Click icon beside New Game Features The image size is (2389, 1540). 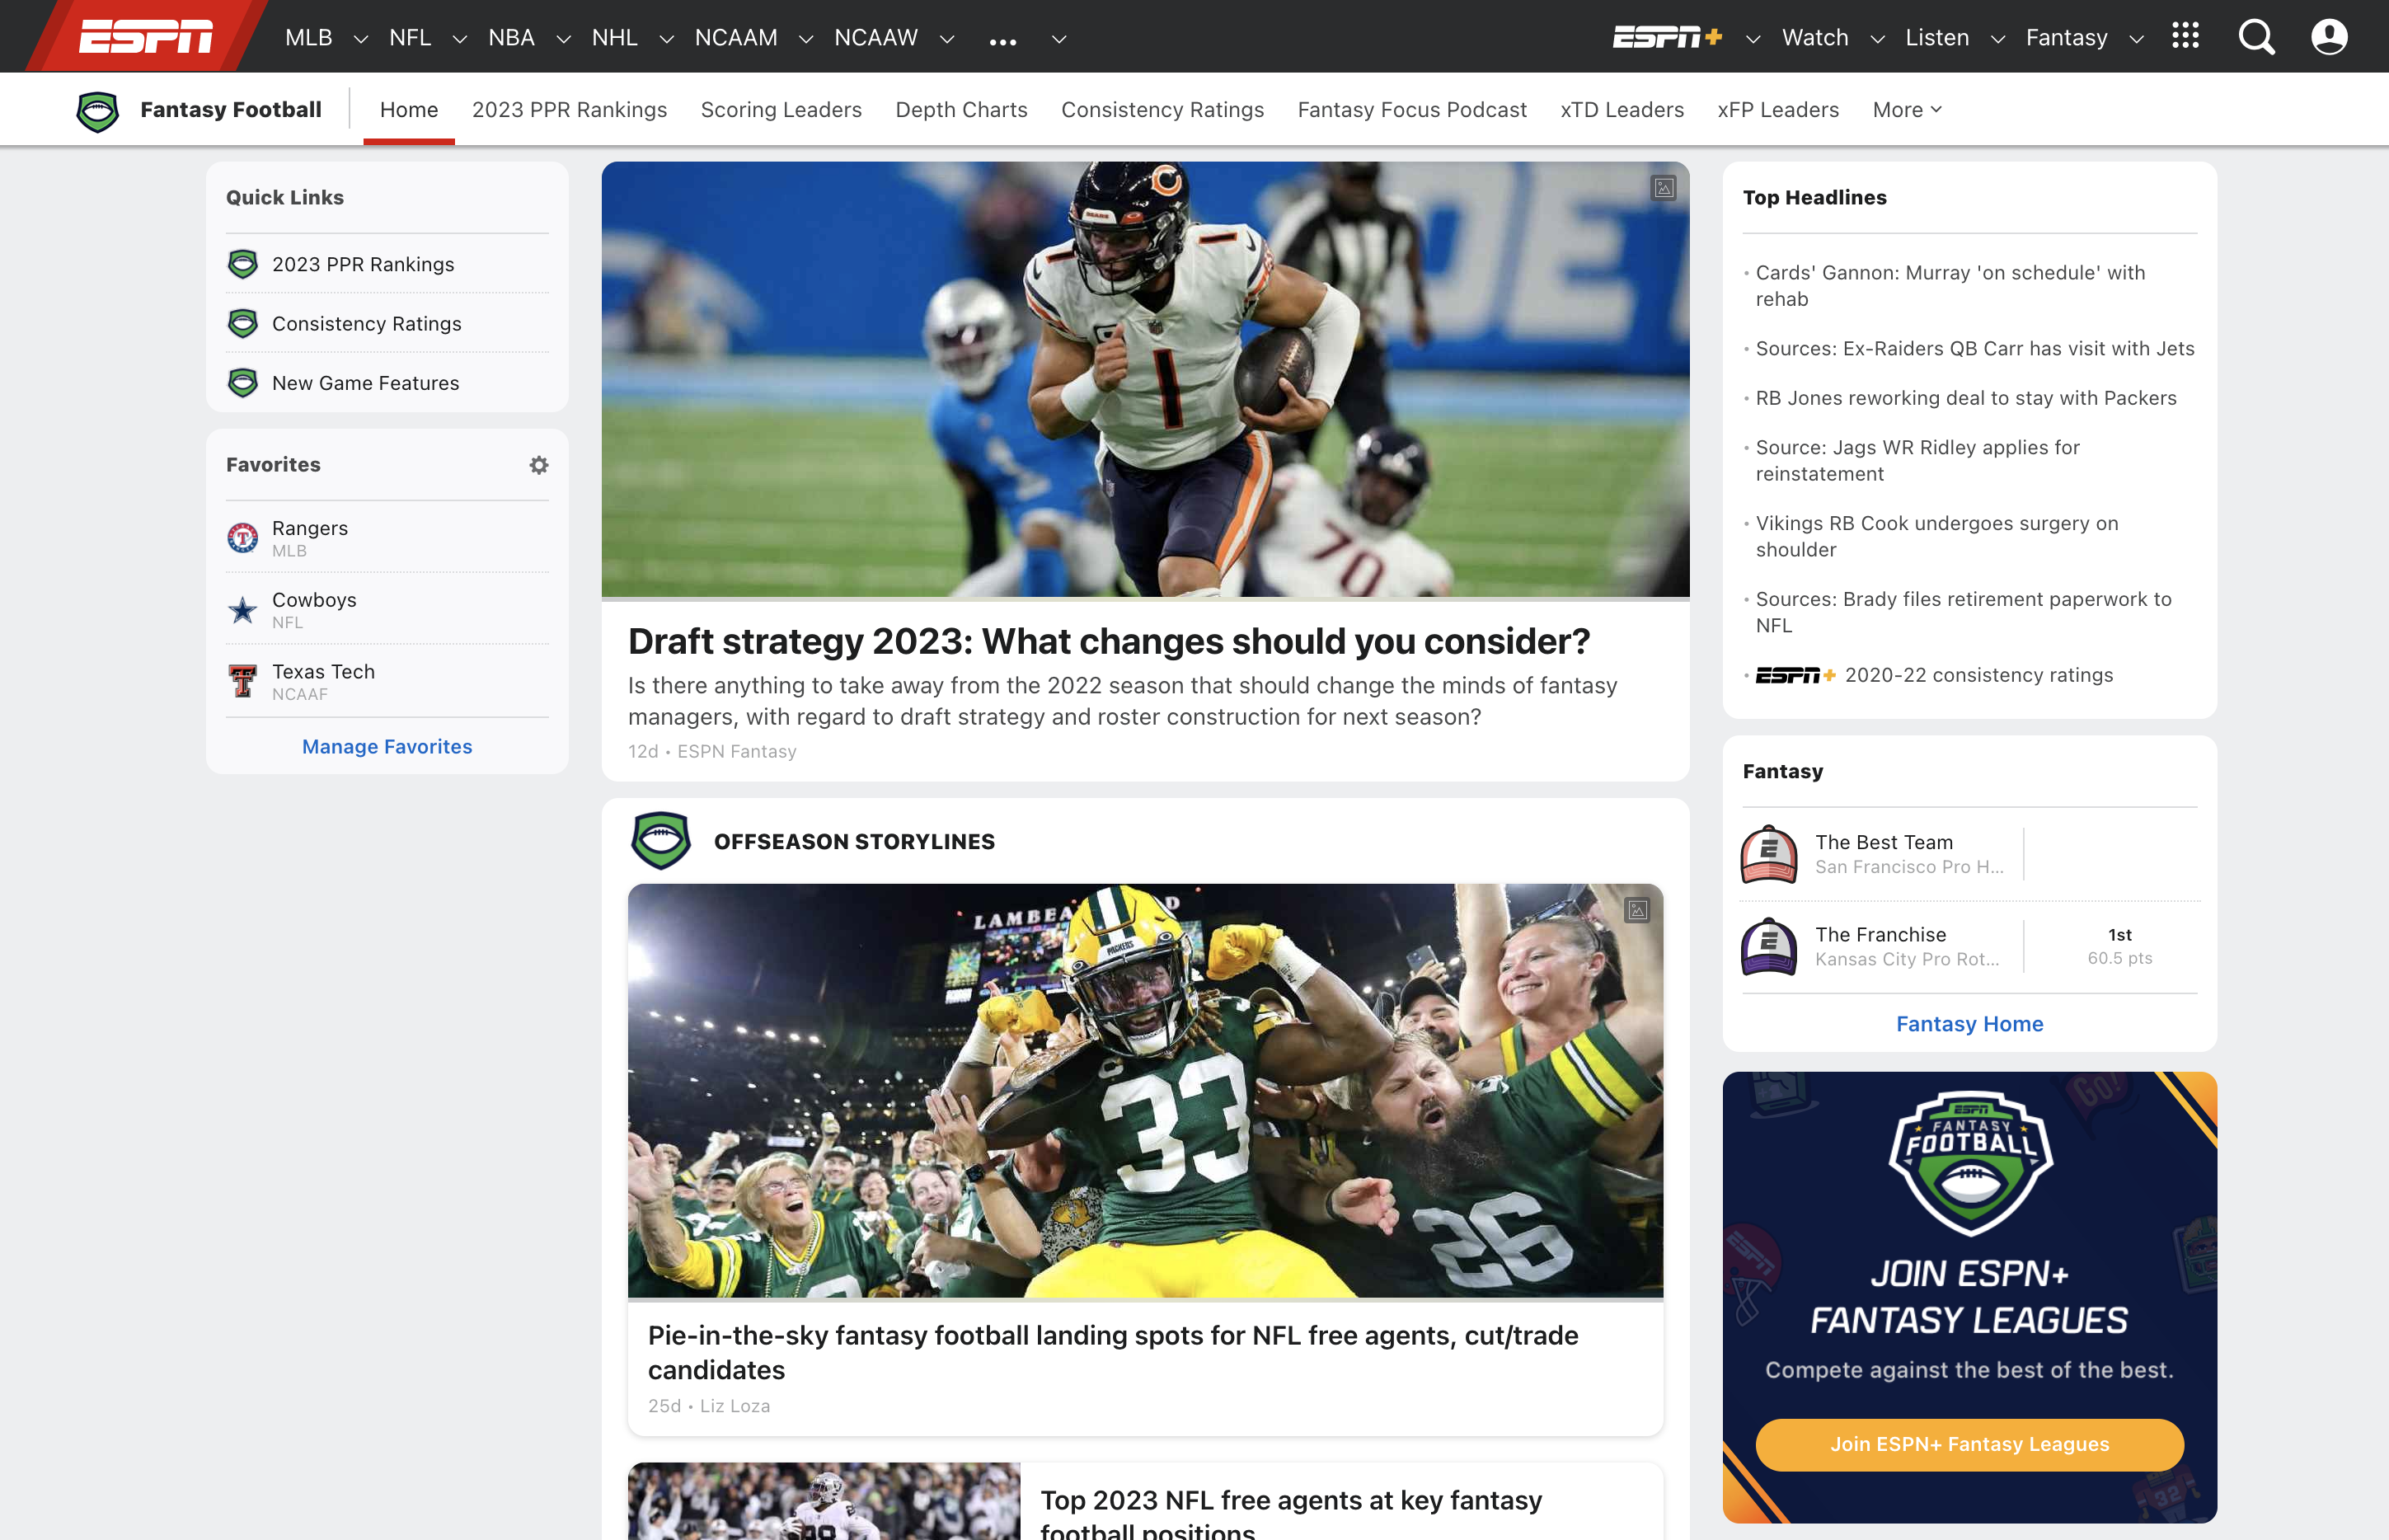tap(242, 383)
